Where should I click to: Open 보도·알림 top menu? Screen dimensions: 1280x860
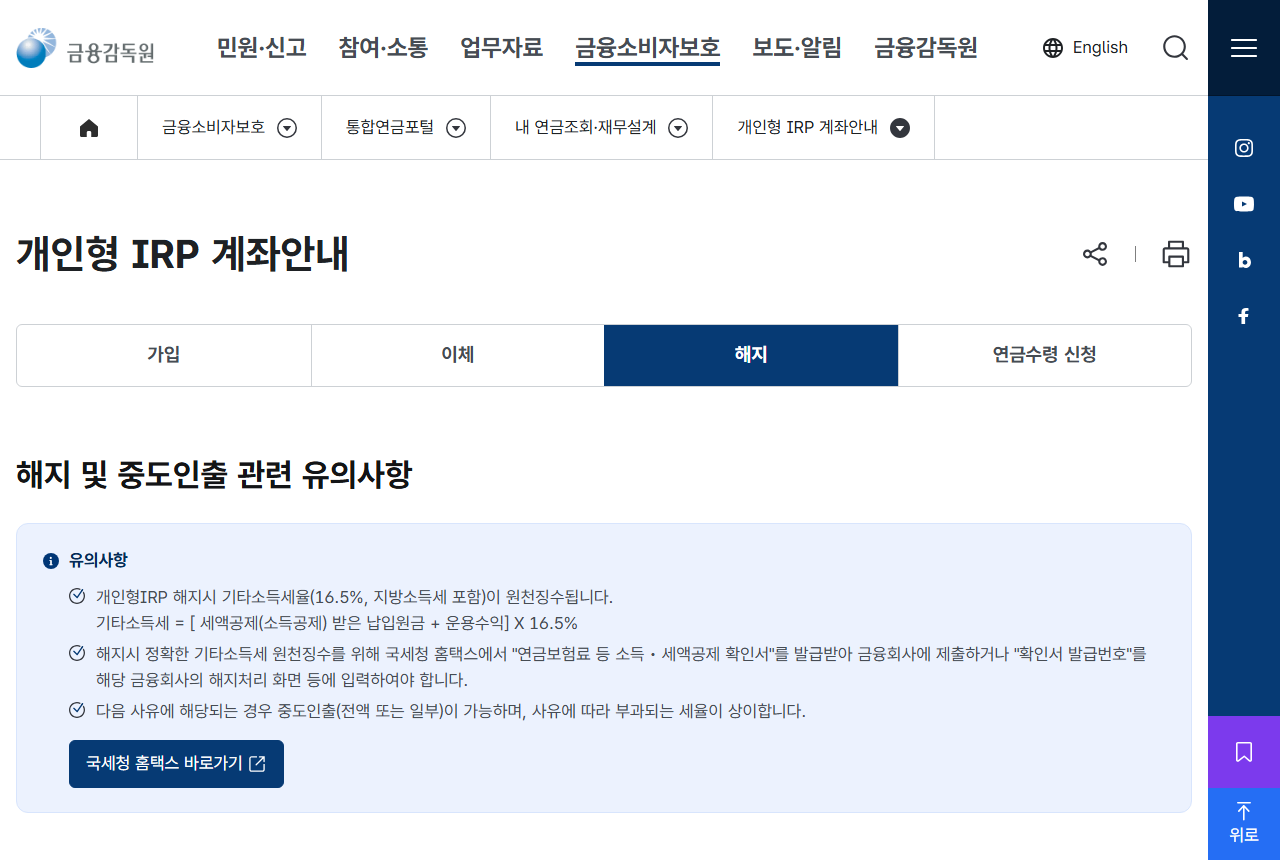pyautogui.click(x=797, y=47)
